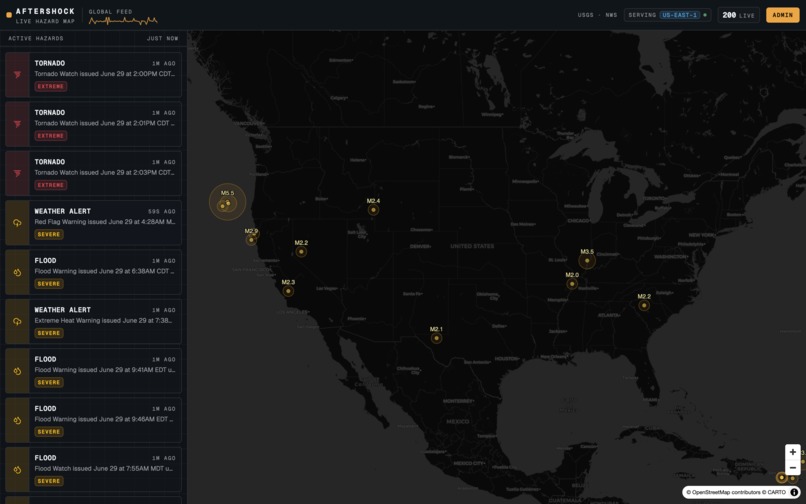The image size is (806, 504).
Task: Zoom out the map with minus button
Action: 793,467
